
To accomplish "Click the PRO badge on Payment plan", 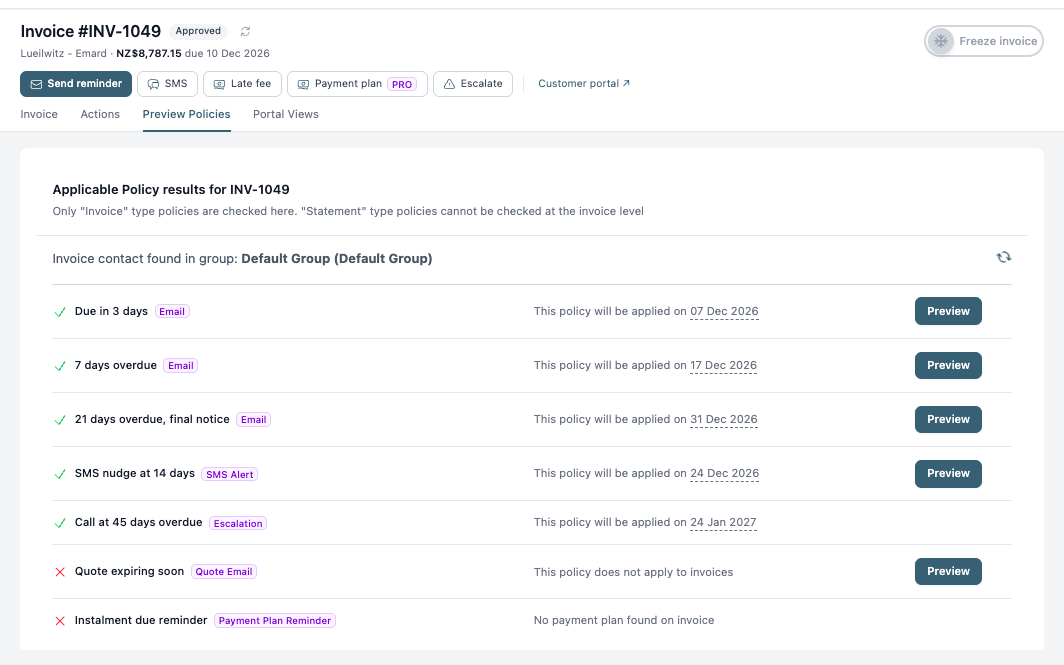I will [402, 84].
